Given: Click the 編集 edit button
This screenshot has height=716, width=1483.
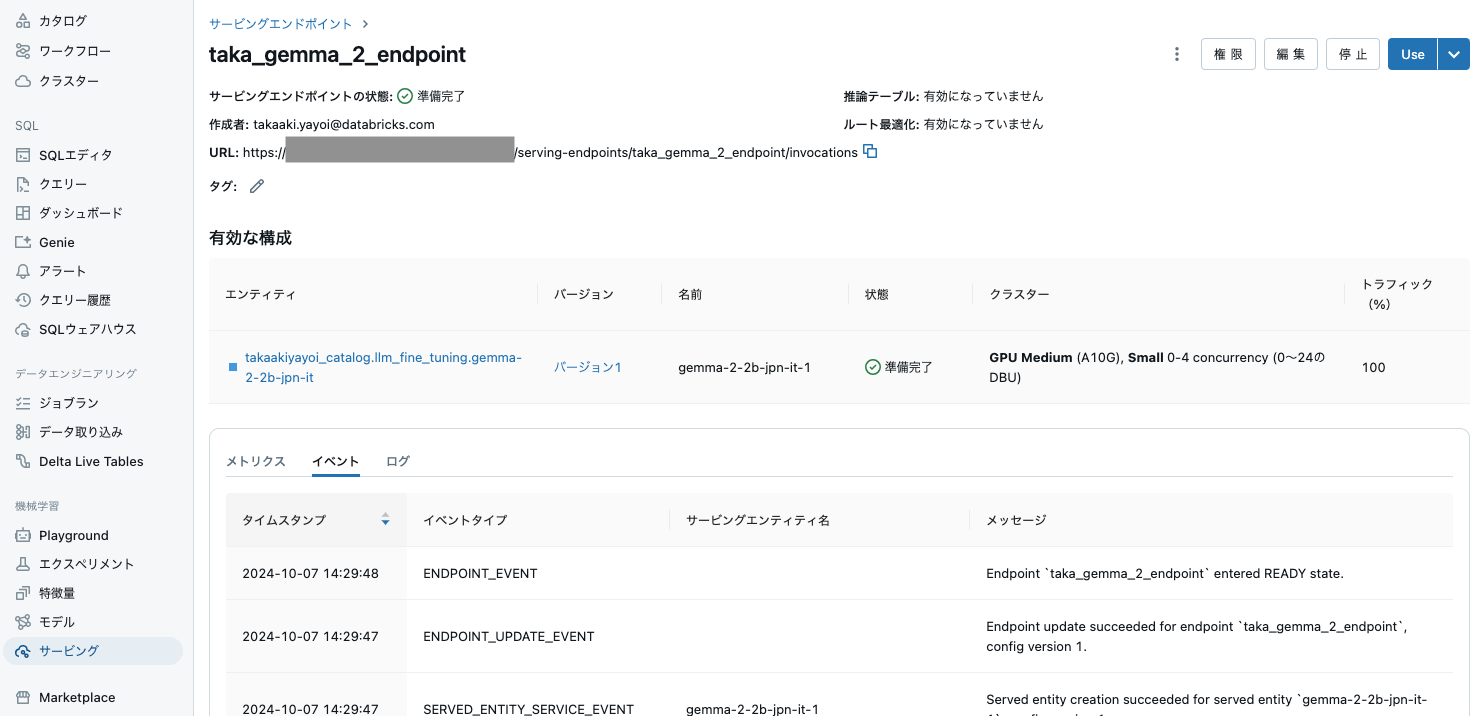Looking at the screenshot, I should tap(1291, 54).
